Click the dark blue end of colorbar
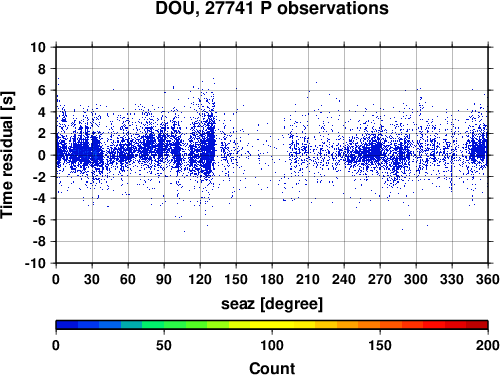The width and height of the screenshot is (500, 375). point(67,325)
